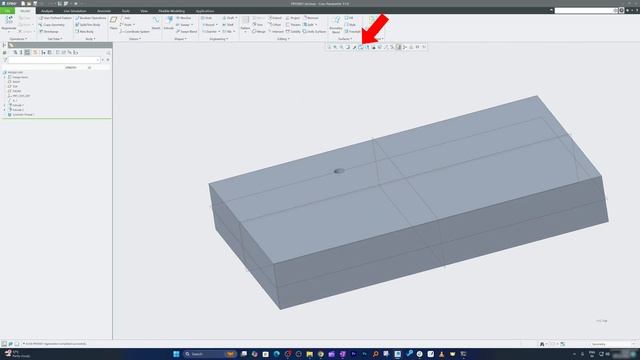Click the Boundary Blend surface icon
The height and width of the screenshot is (360, 640).
(336, 24)
